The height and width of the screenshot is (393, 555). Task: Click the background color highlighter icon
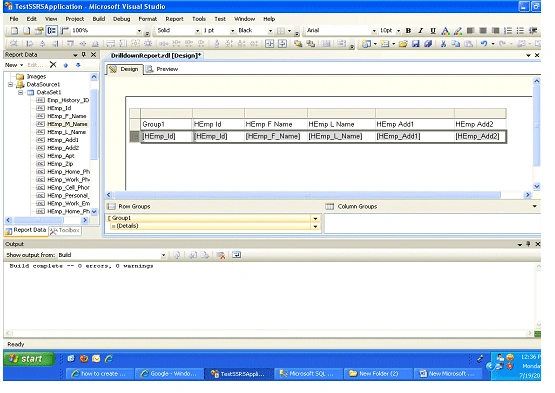pyautogui.click(x=458, y=31)
